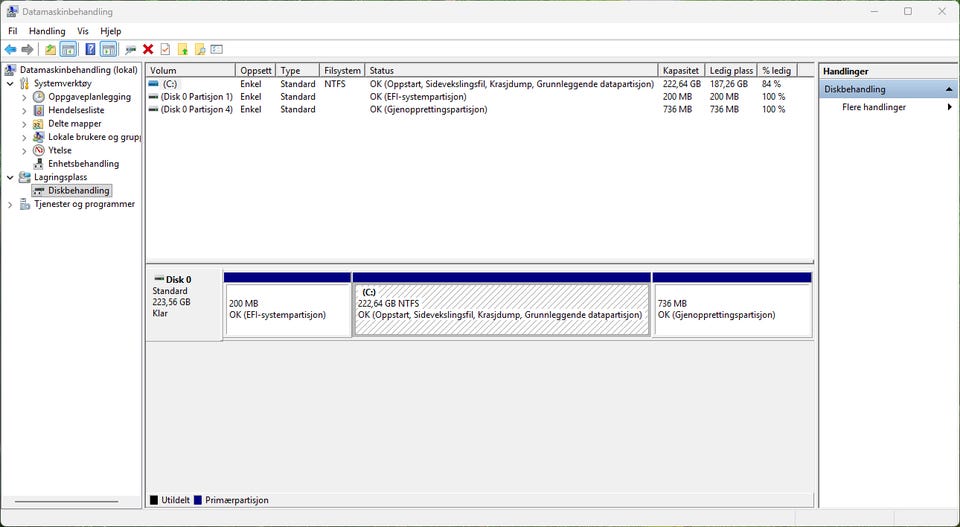Expand Tjenester og programmer node arrow
This screenshot has height=527, width=960.
[x=10, y=204]
